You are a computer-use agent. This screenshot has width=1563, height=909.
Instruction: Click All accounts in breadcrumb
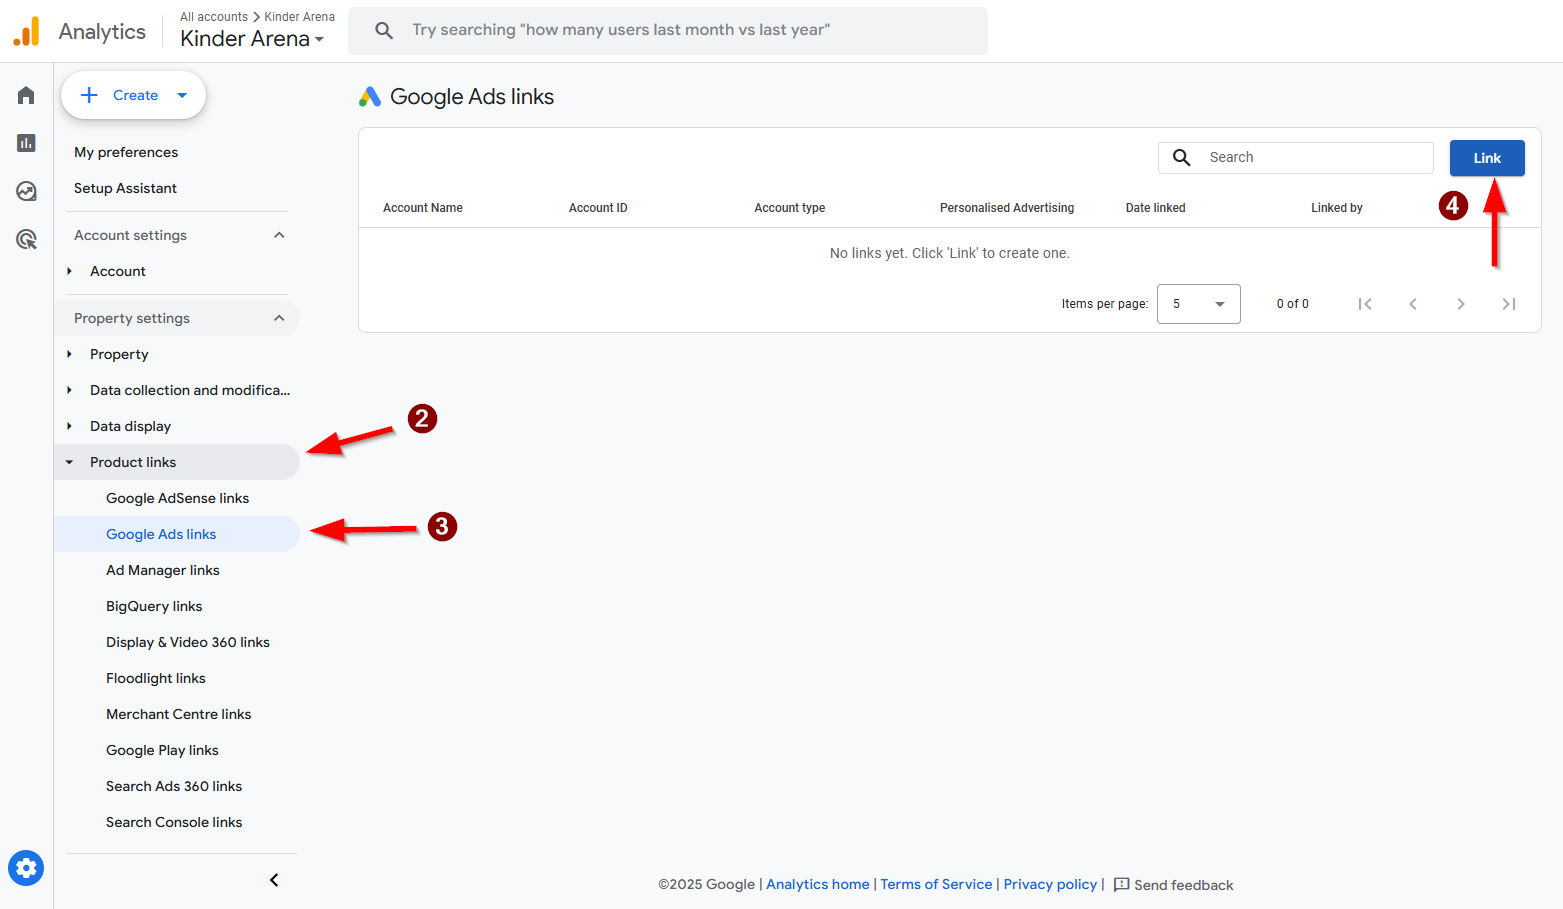click(214, 17)
